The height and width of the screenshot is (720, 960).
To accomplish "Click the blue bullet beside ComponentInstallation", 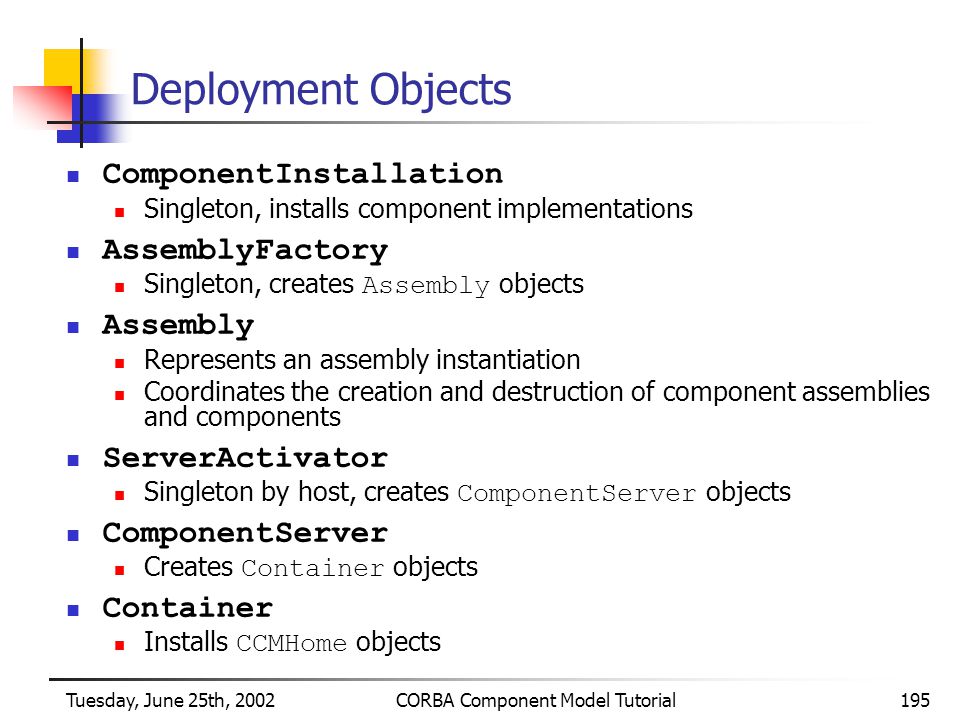I will 73,177.
